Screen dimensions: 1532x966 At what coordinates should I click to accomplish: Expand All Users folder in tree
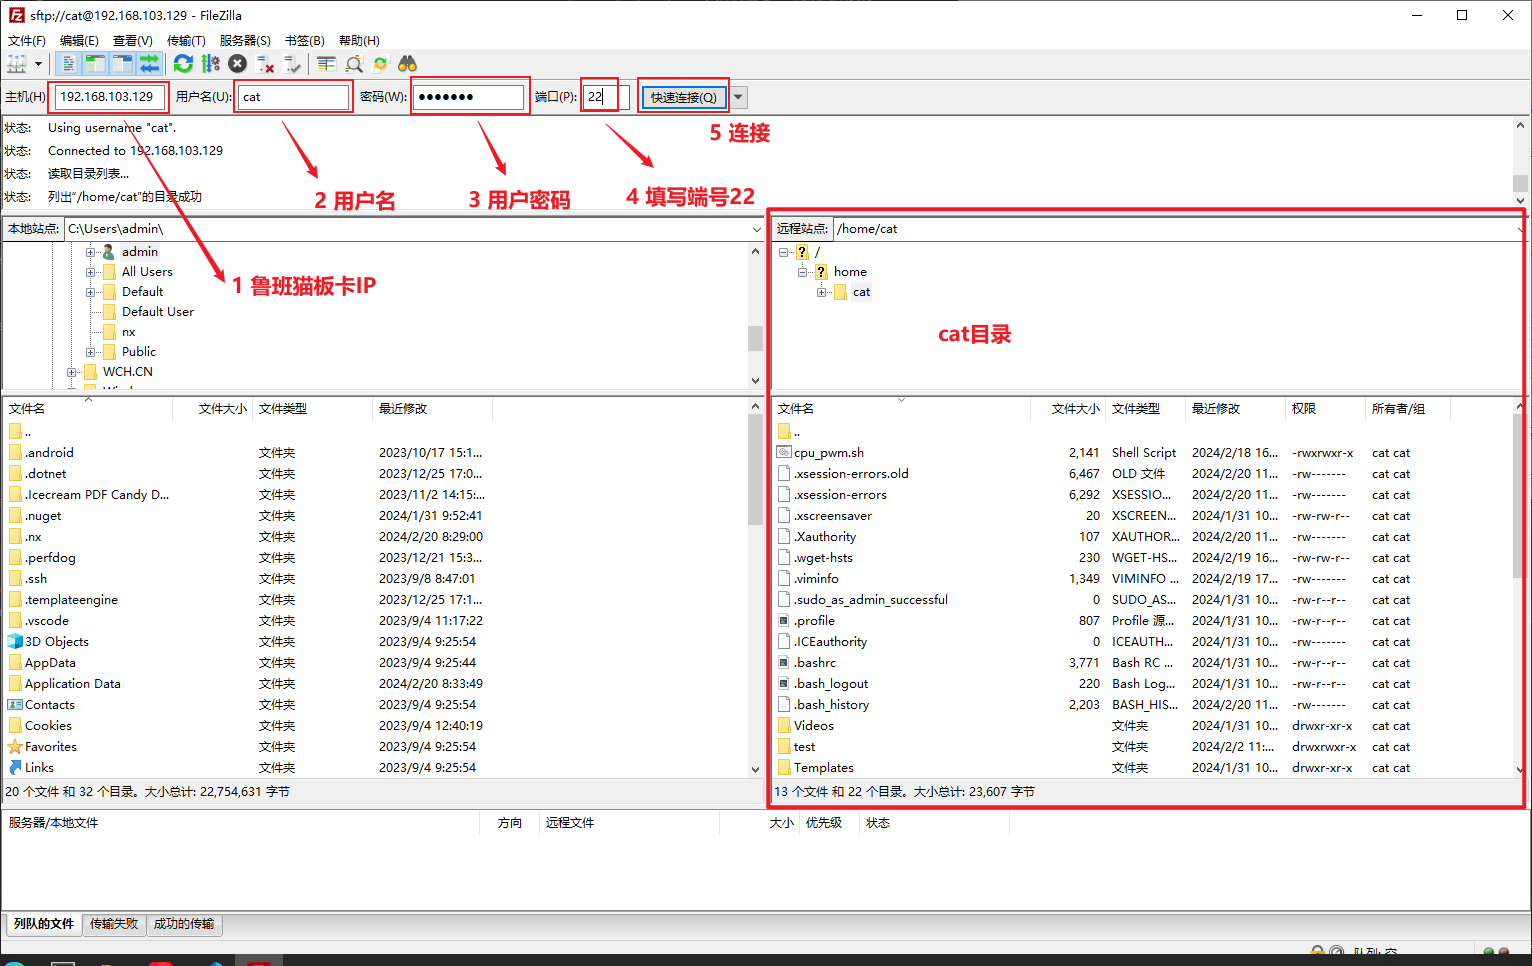tap(90, 272)
